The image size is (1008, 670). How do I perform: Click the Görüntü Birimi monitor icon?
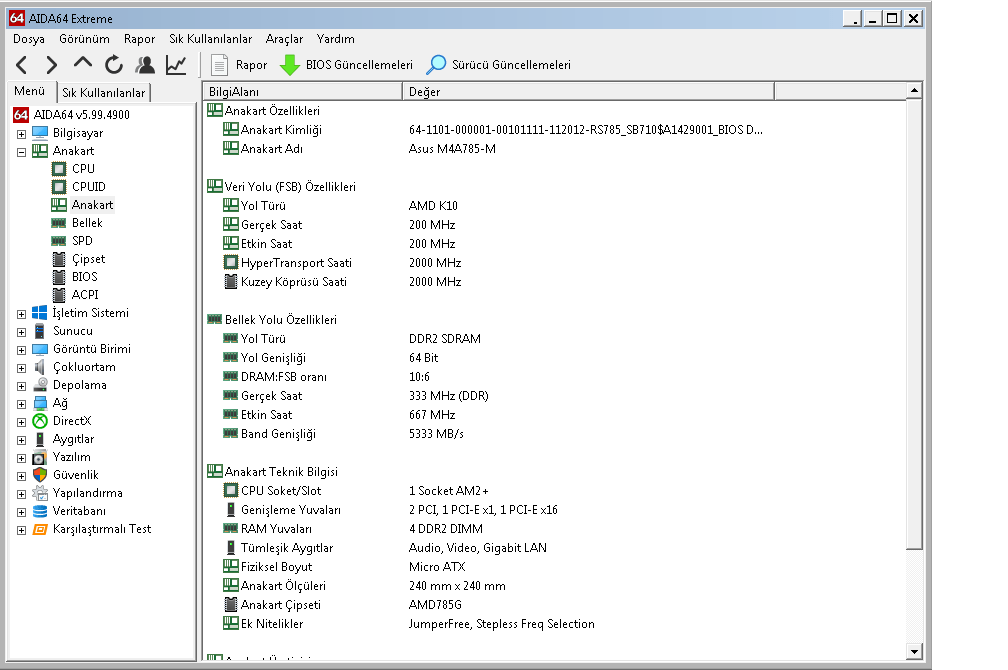[x=40, y=349]
